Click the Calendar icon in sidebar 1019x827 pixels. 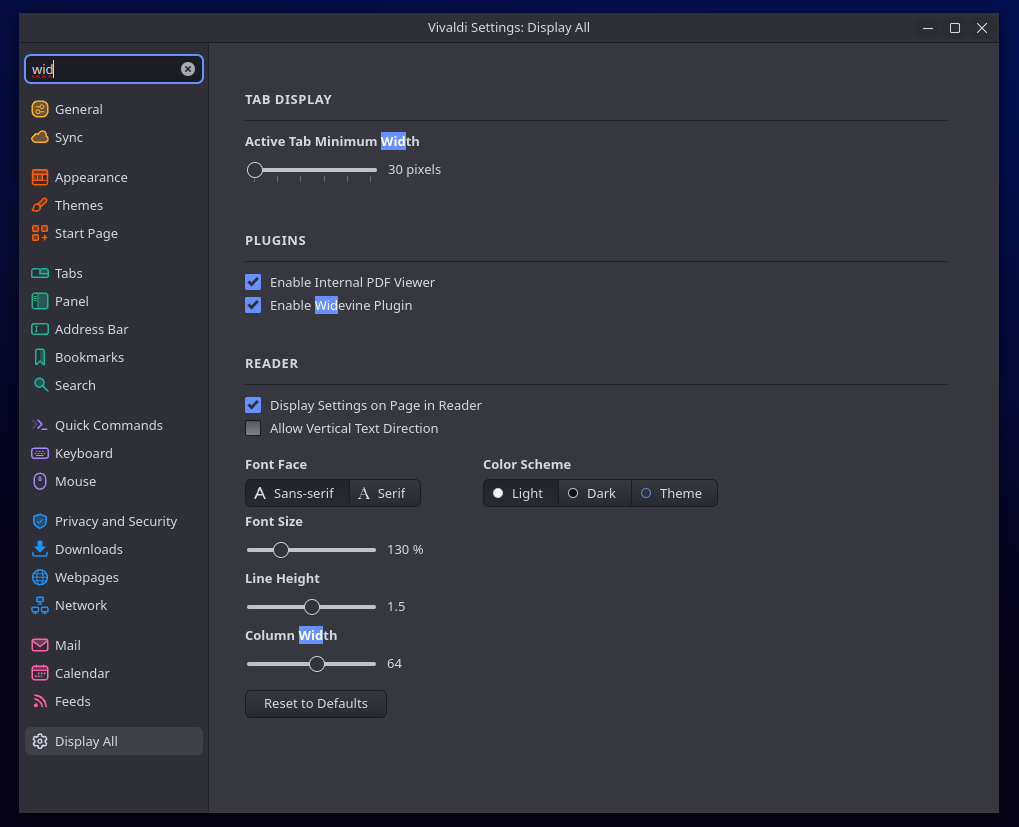(x=40, y=674)
